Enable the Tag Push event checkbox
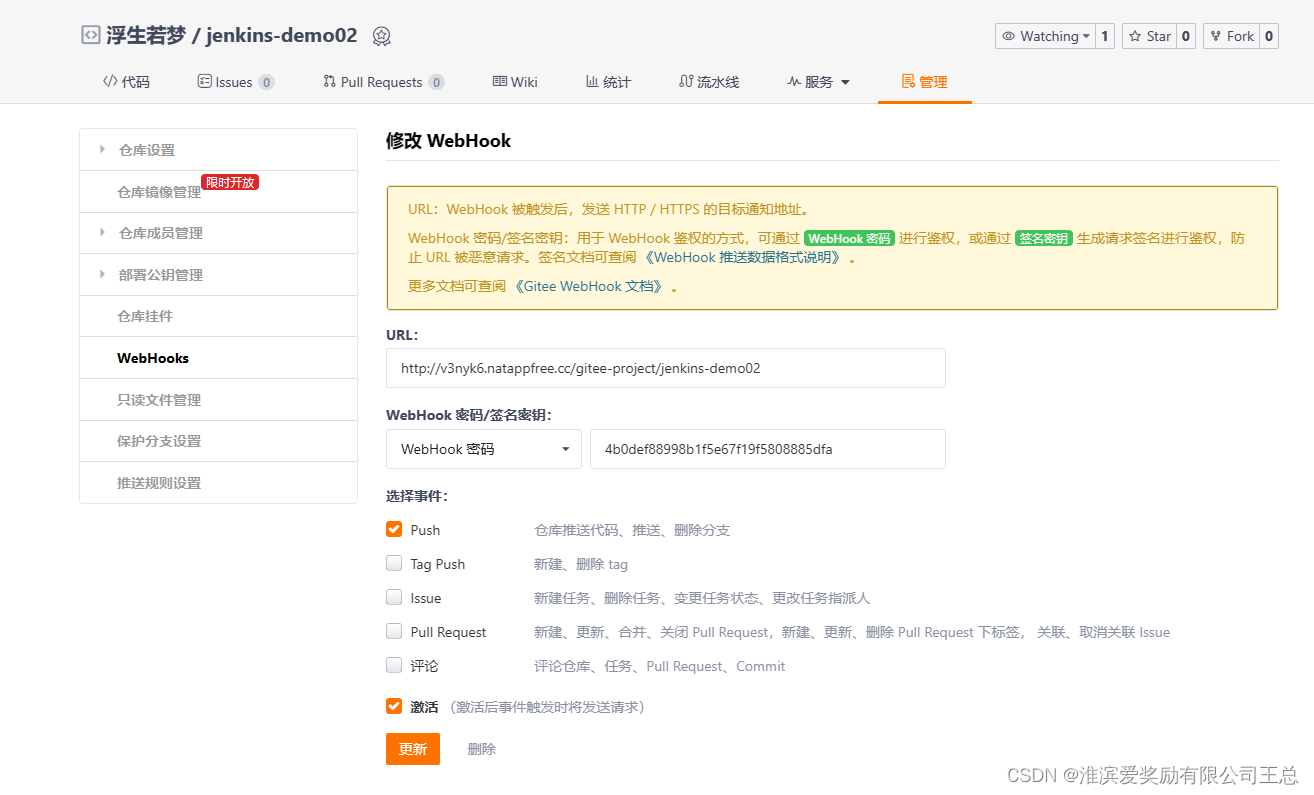Image resolution: width=1314 pixels, height=795 pixels. (x=394, y=563)
